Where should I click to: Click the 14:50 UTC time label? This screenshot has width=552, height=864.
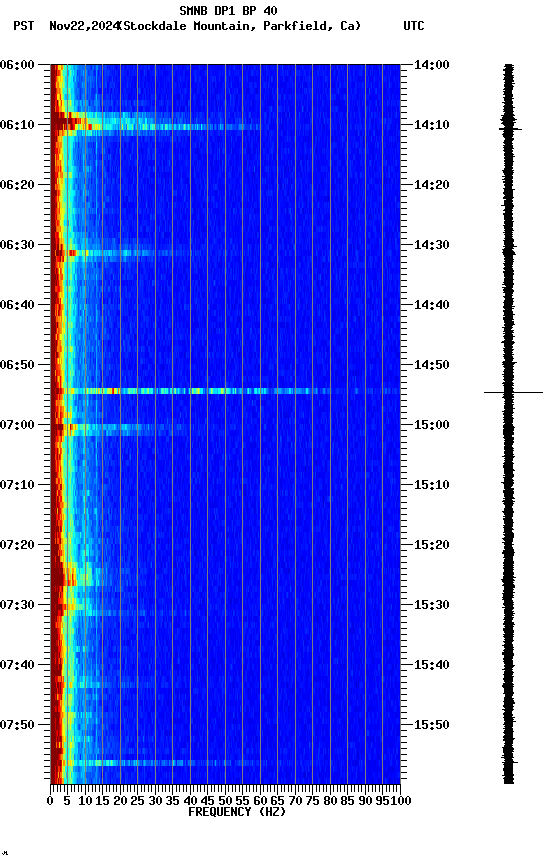[432, 365]
